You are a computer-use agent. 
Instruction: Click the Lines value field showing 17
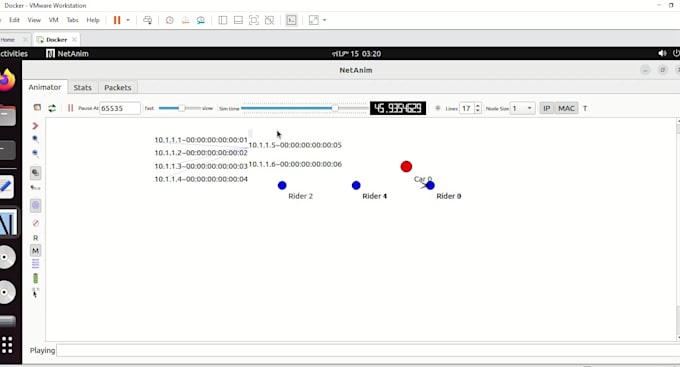pyautogui.click(x=467, y=108)
